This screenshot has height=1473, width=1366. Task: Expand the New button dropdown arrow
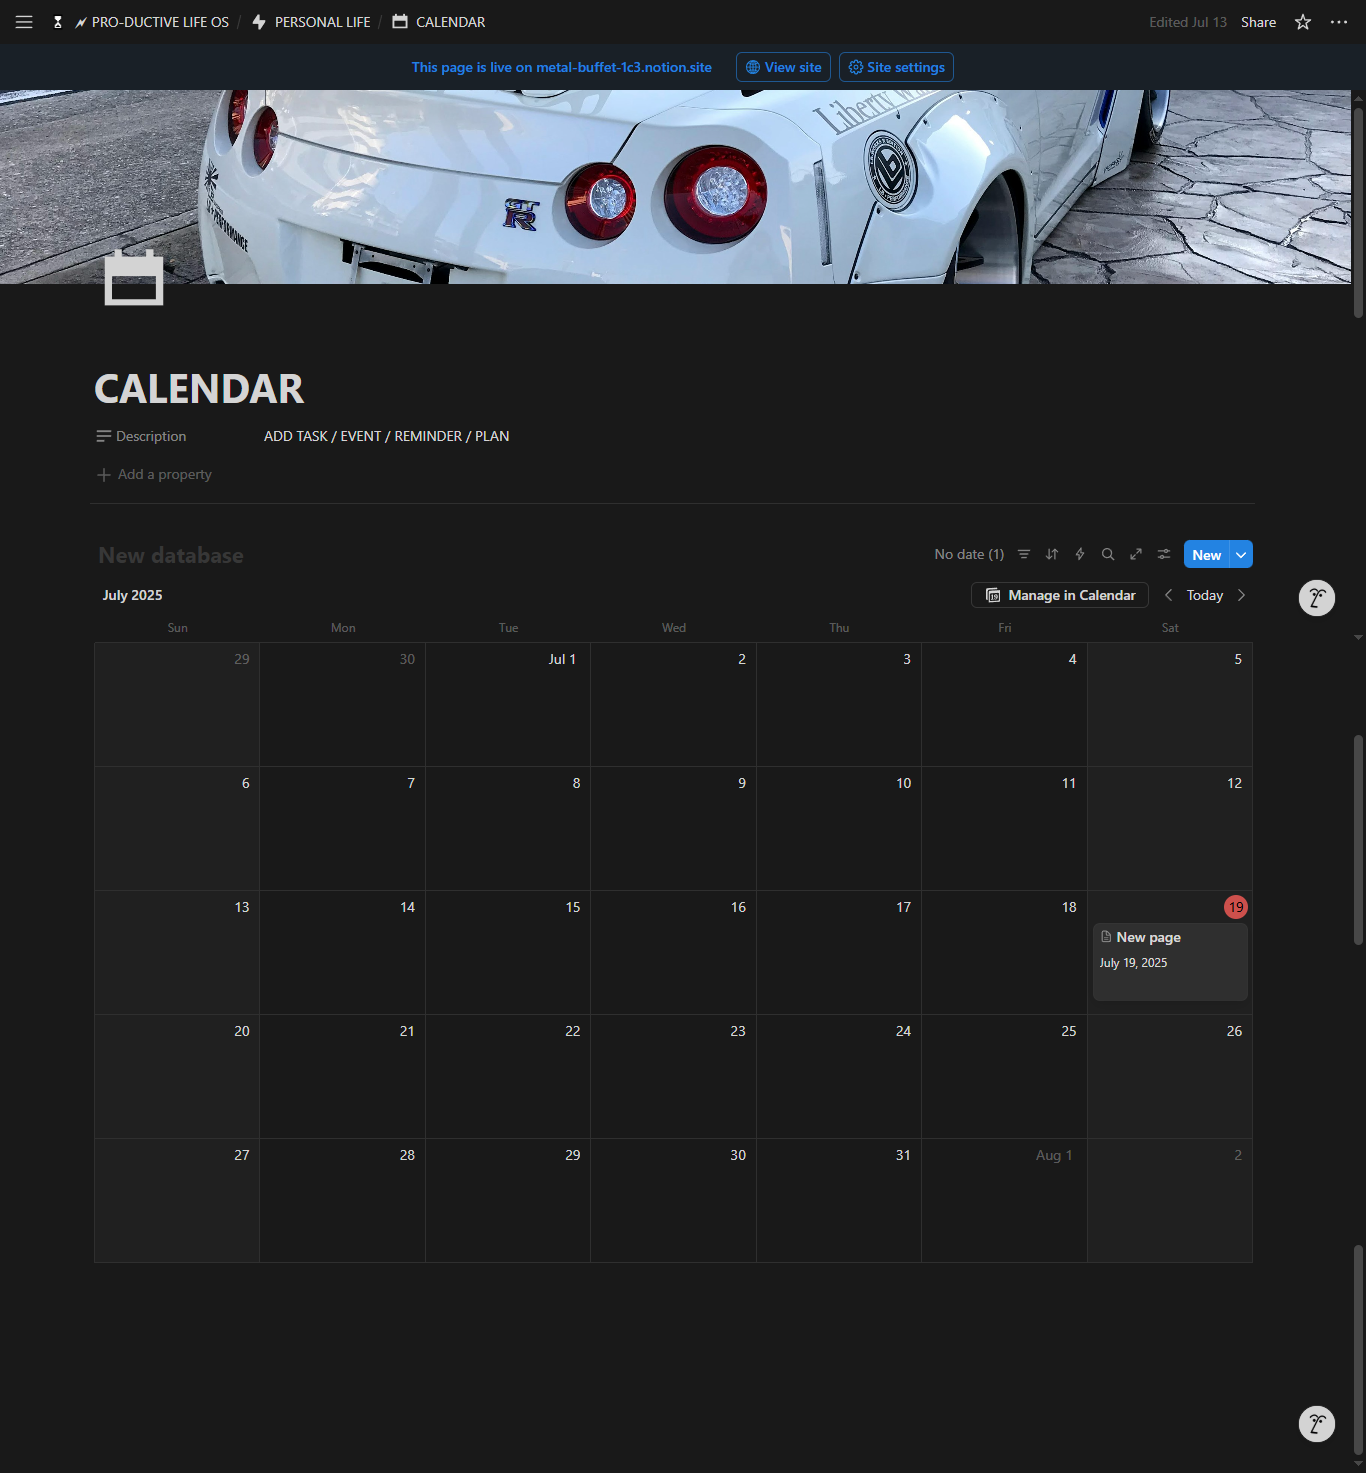coord(1241,555)
